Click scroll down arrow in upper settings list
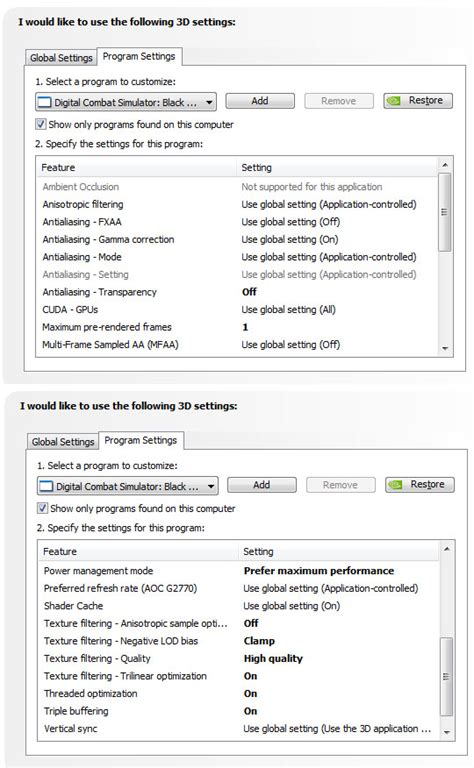This screenshot has height=768, width=474. [x=445, y=349]
